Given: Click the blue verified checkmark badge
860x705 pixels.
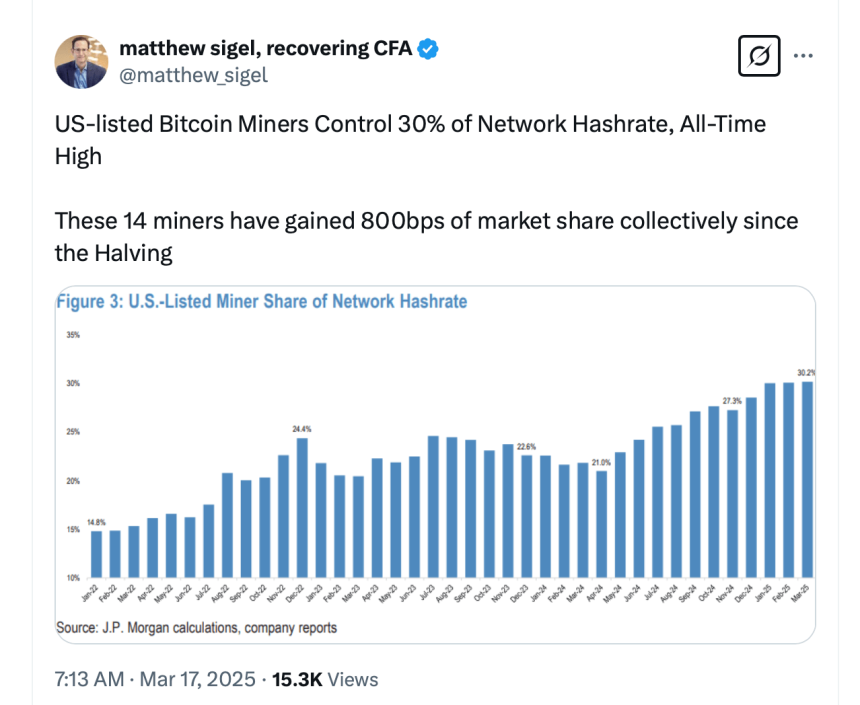Looking at the screenshot, I should pyautogui.click(x=428, y=48).
